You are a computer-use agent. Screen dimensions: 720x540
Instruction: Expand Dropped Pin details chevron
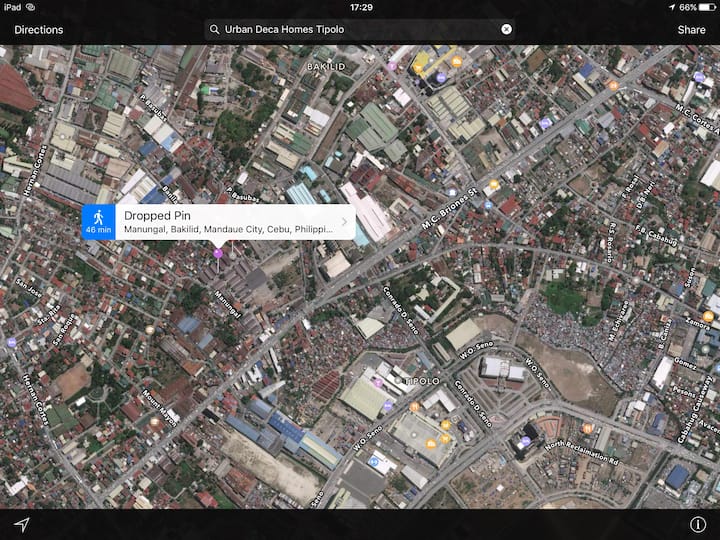(x=344, y=222)
